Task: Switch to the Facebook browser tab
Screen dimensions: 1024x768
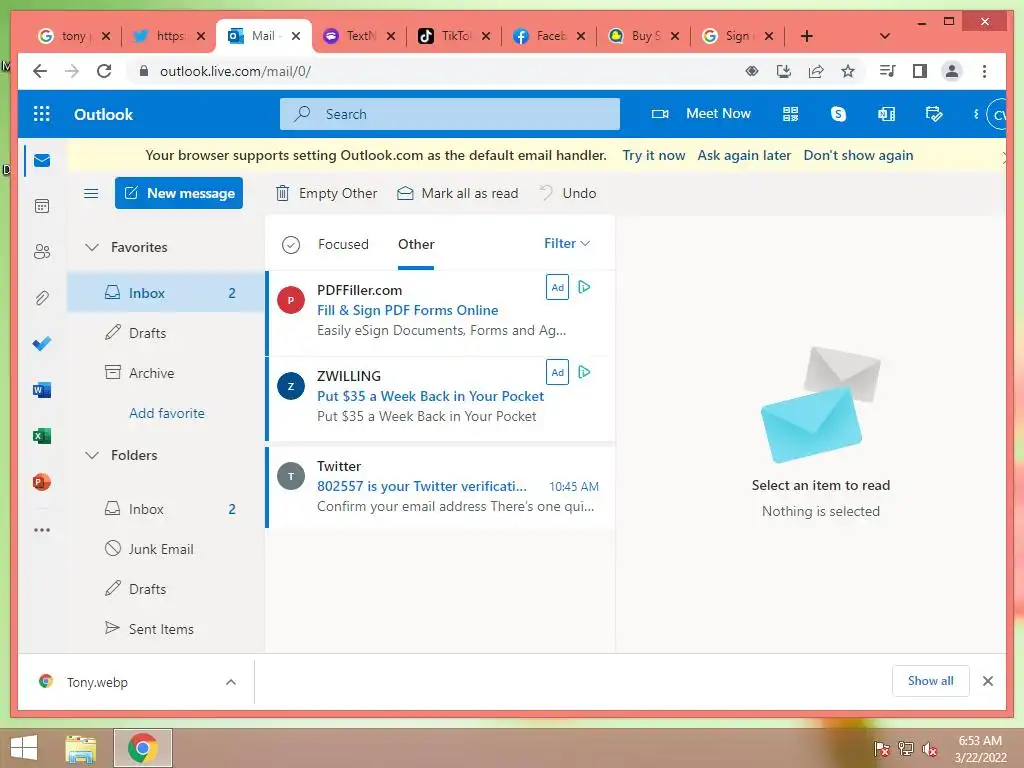Action: click(x=549, y=36)
